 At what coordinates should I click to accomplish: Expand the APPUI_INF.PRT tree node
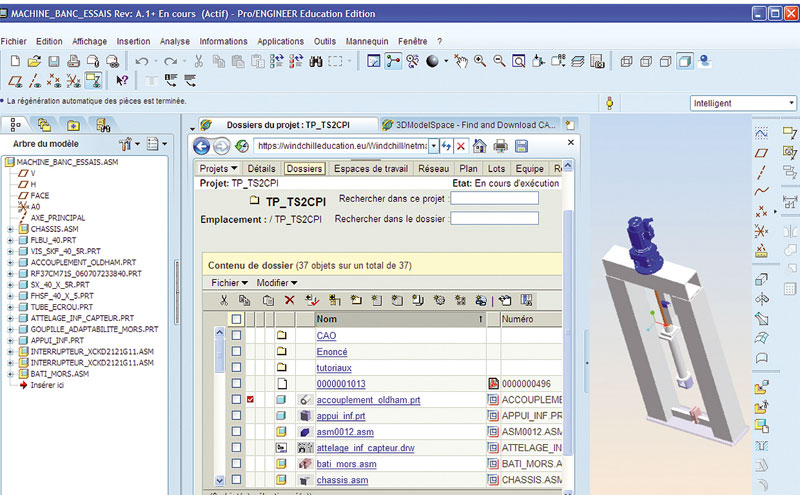tap(10, 340)
